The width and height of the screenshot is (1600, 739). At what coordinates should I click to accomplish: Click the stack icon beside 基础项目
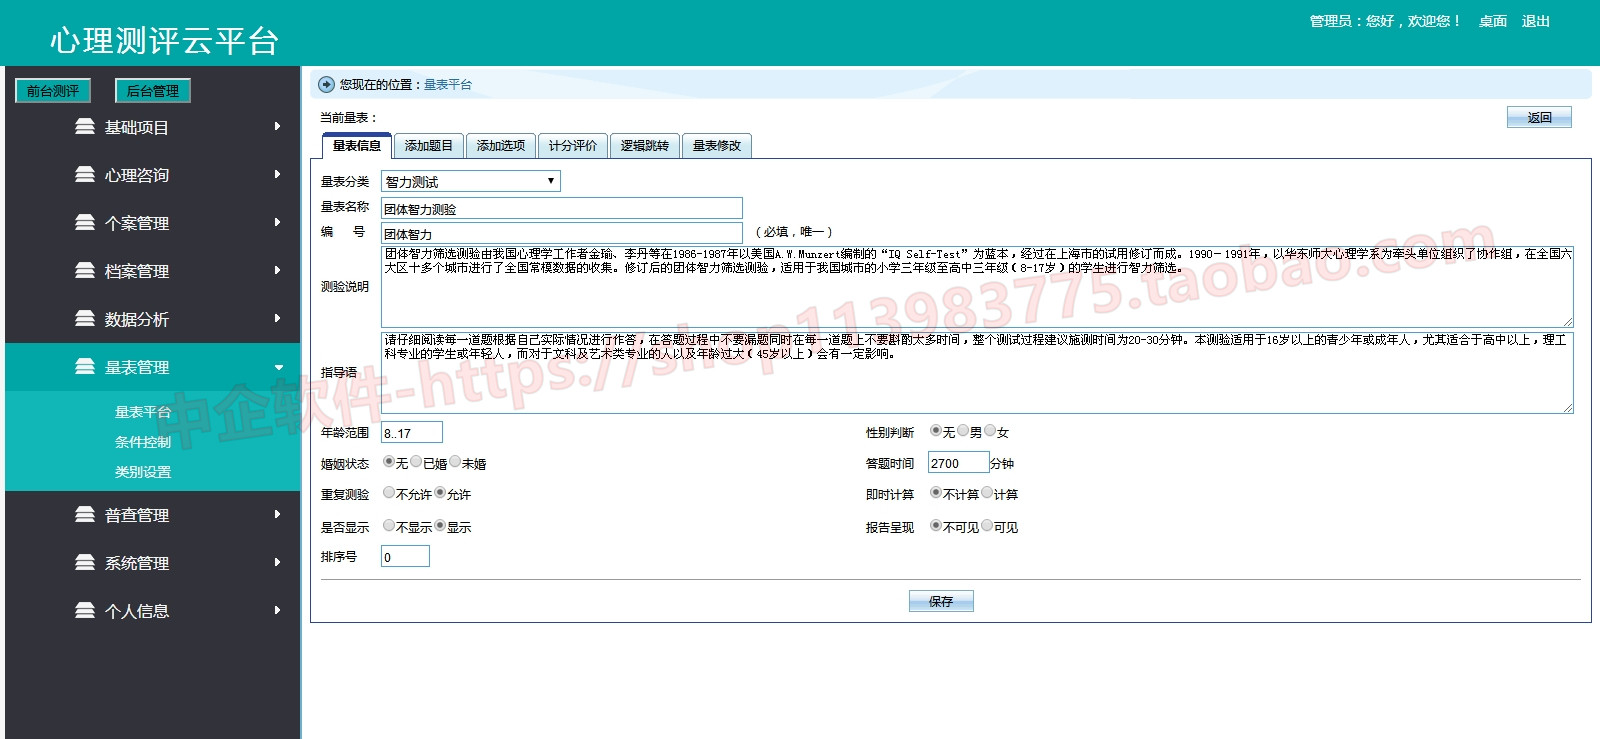[85, 127]
